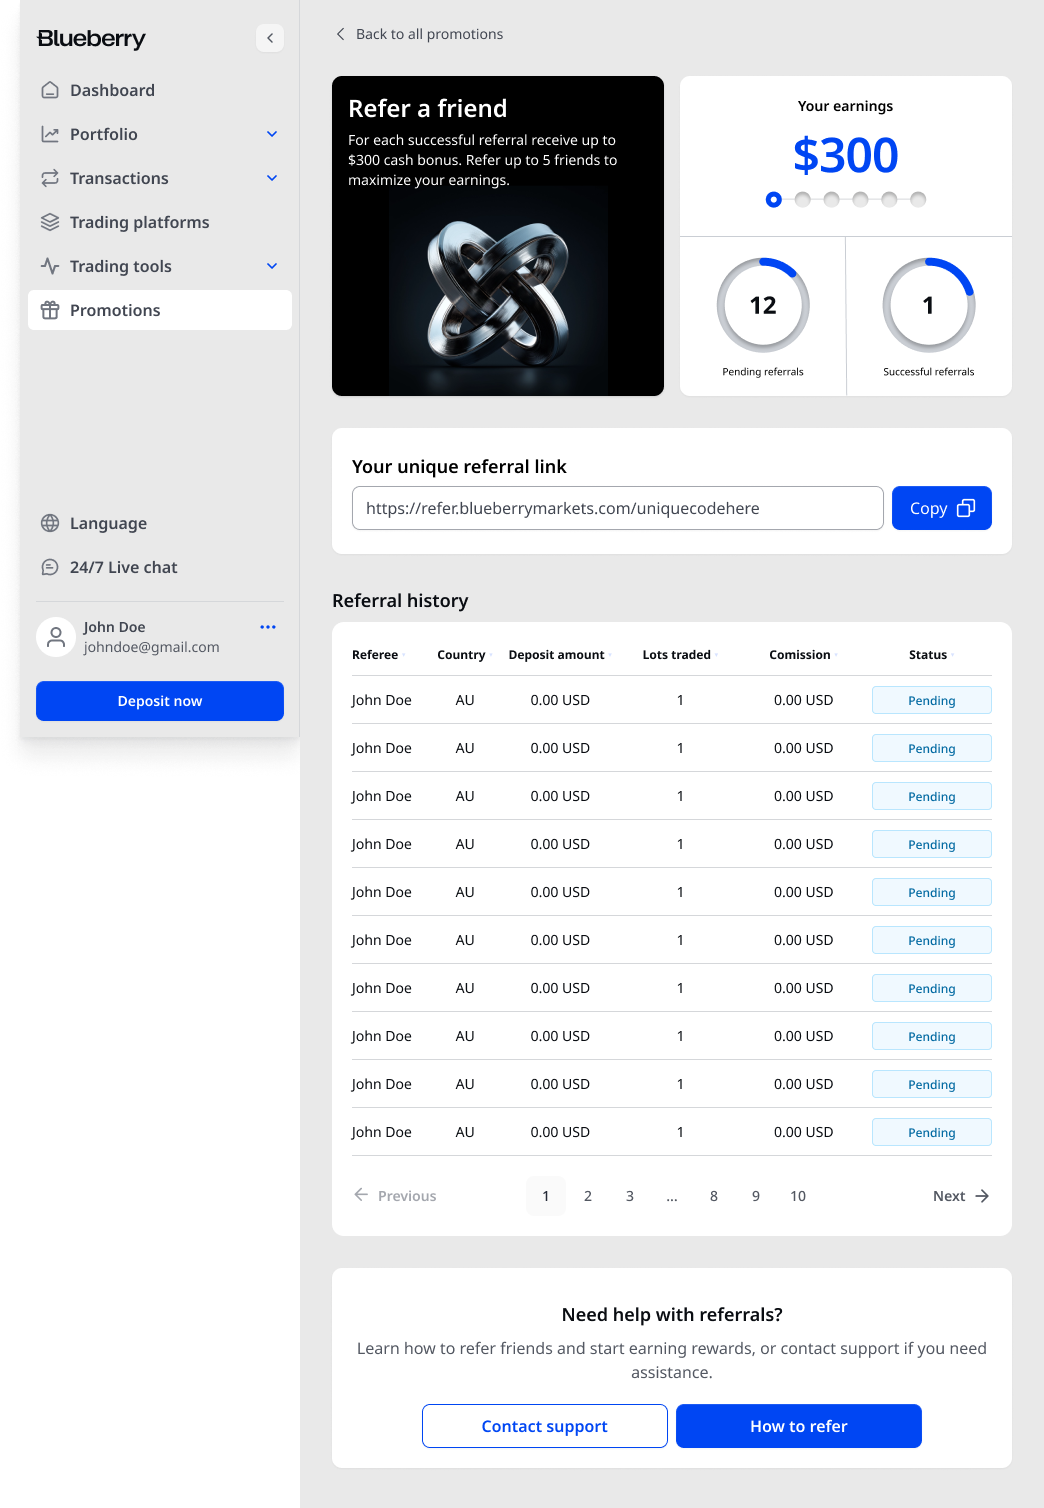The height and width of the screenshot is (1508, 1044).
Task: Click the Portfolio chart icon
Action: click(50, 134)
